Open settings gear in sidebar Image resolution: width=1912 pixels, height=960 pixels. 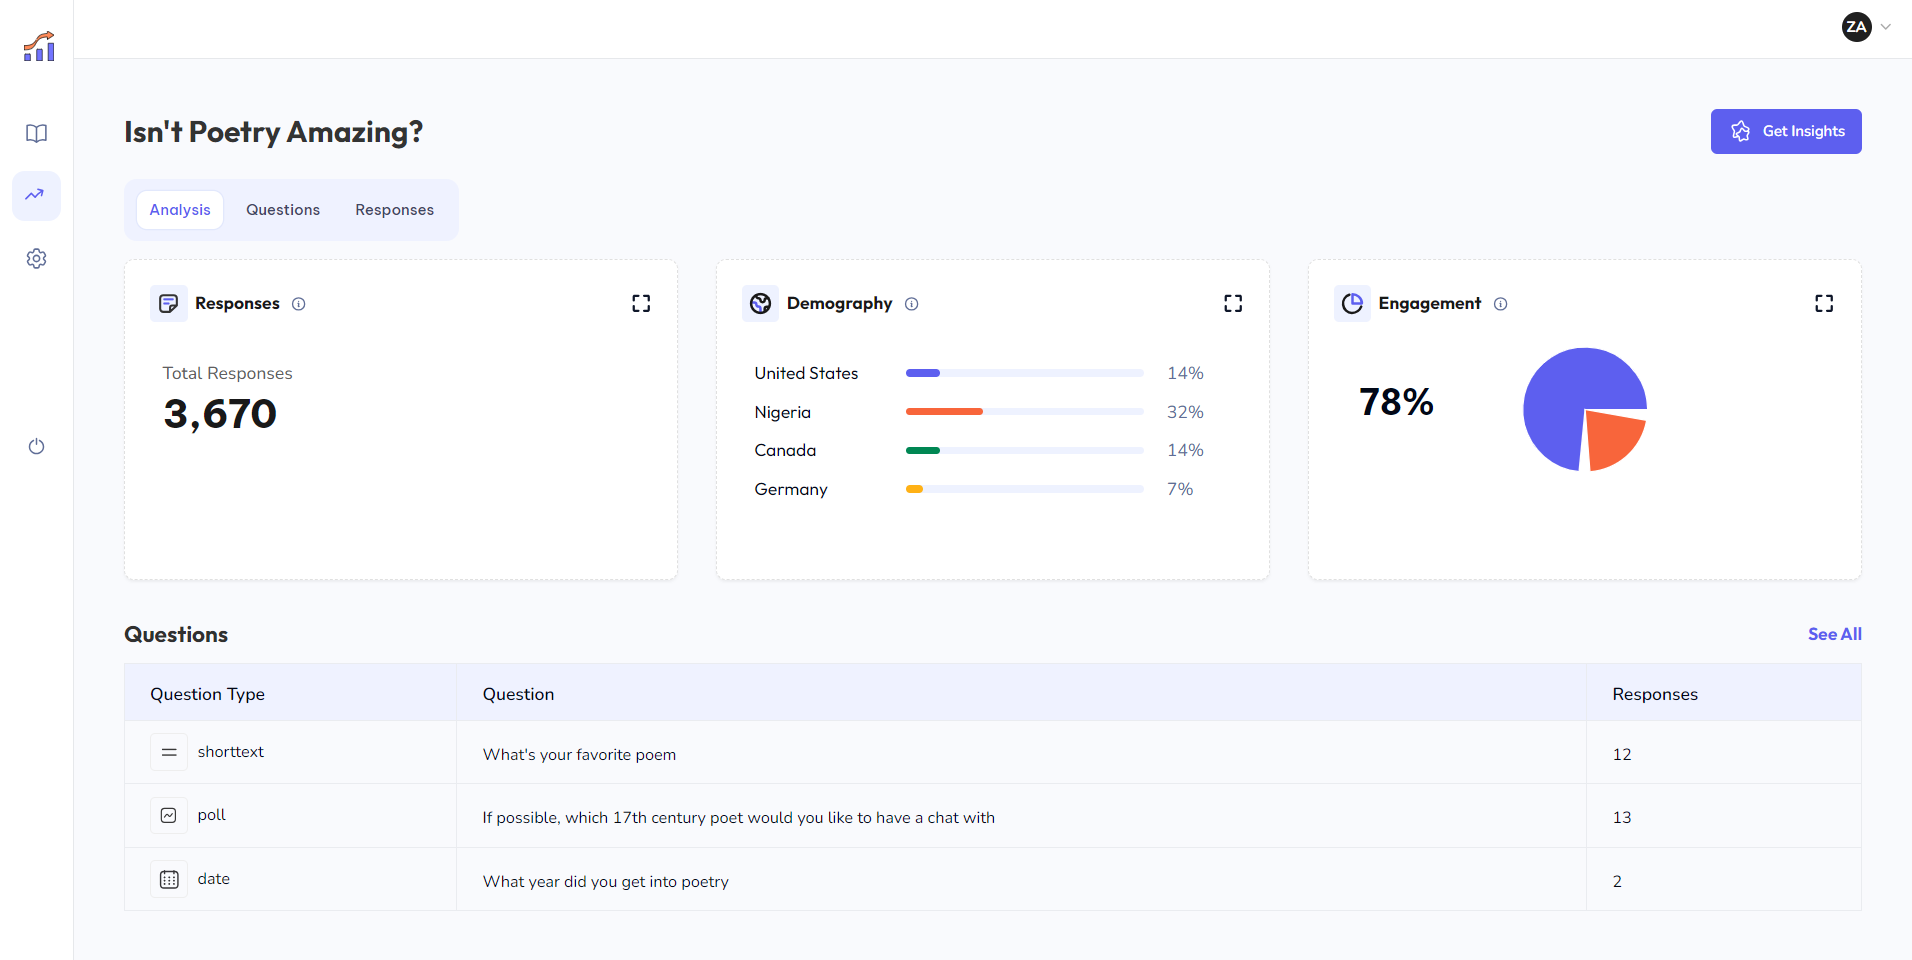36,259
